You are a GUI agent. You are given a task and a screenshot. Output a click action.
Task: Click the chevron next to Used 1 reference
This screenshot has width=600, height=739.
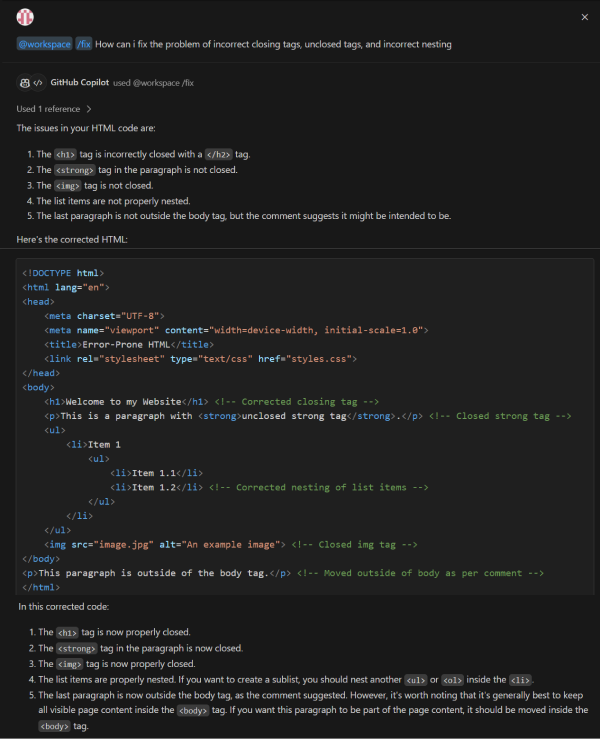(x=89, y=108)
